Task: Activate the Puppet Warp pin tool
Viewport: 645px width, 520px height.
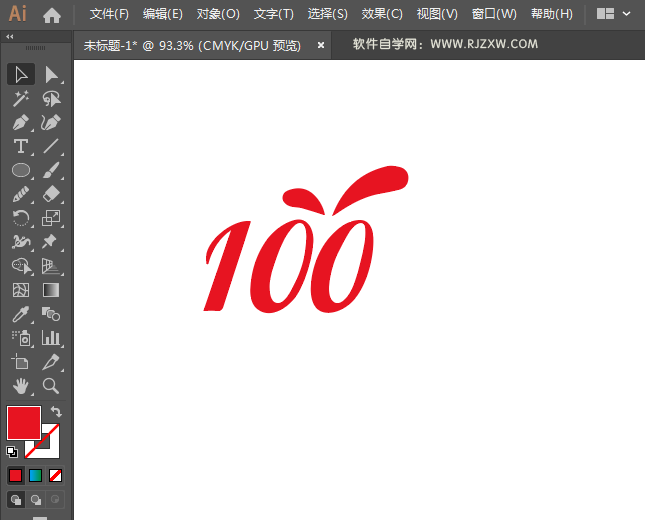Action: (51, 241)
